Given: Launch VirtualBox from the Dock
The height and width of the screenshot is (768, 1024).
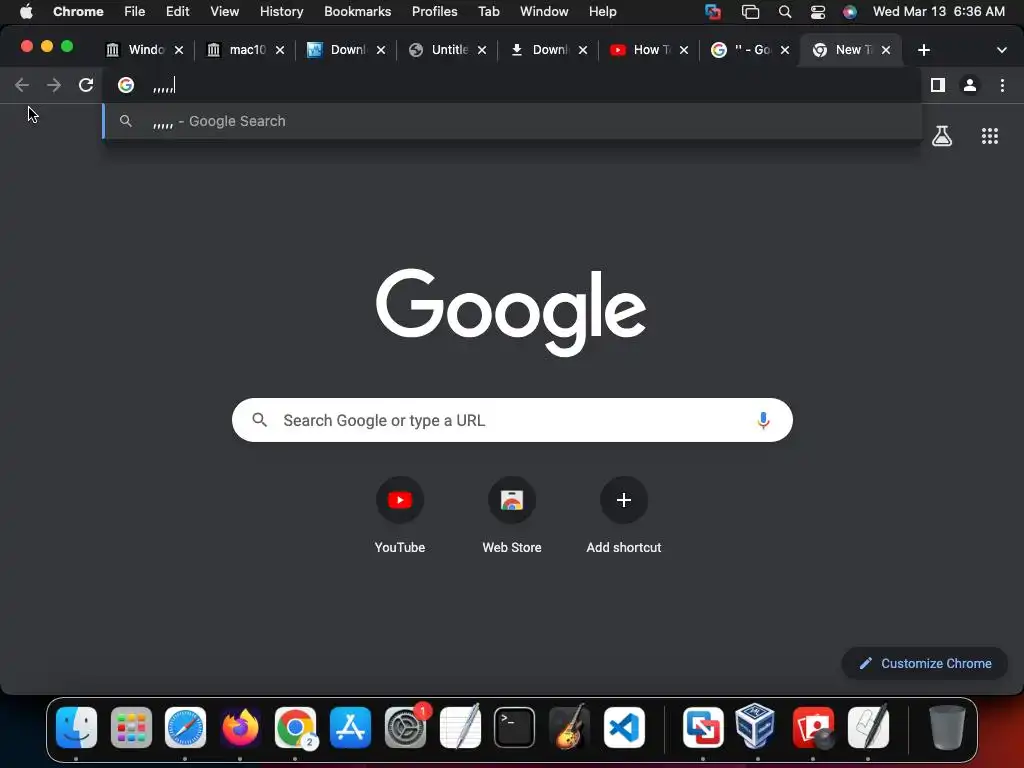Looking at the screenshot, I should tap(756, 727).
